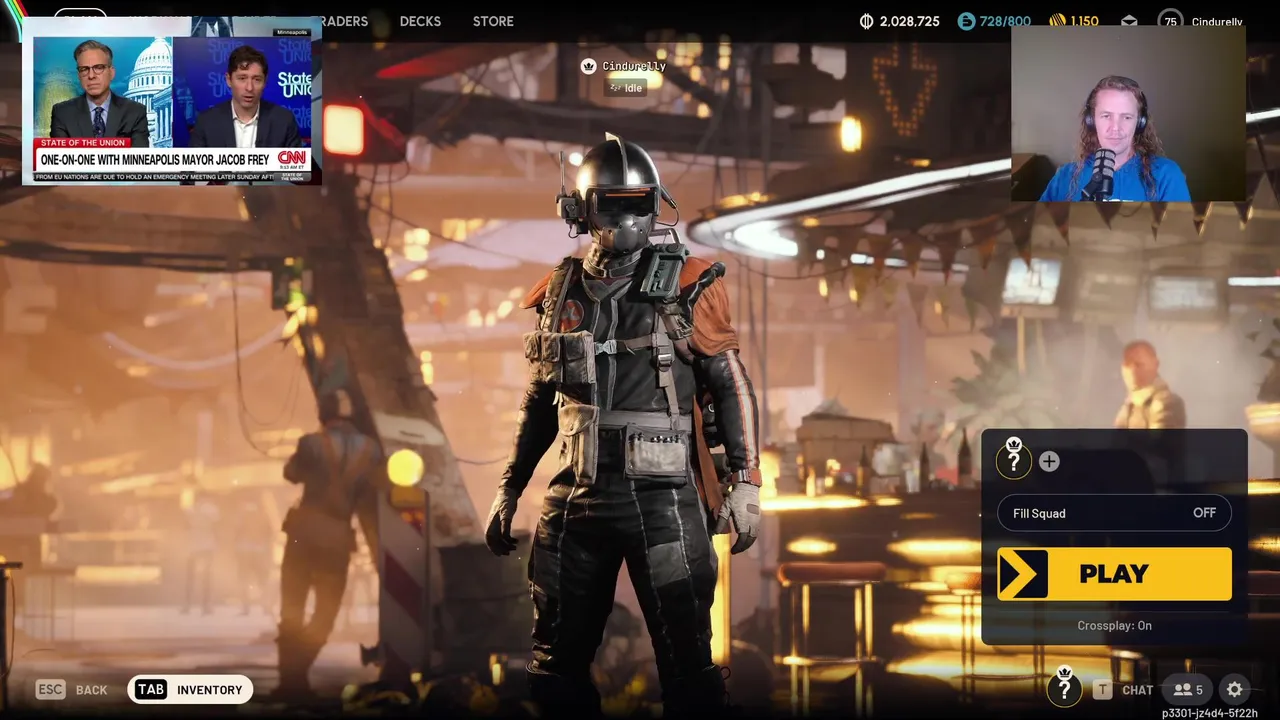Click the Idle status label
Viewport: 1280px width, 720px height.
click(626, 88)
